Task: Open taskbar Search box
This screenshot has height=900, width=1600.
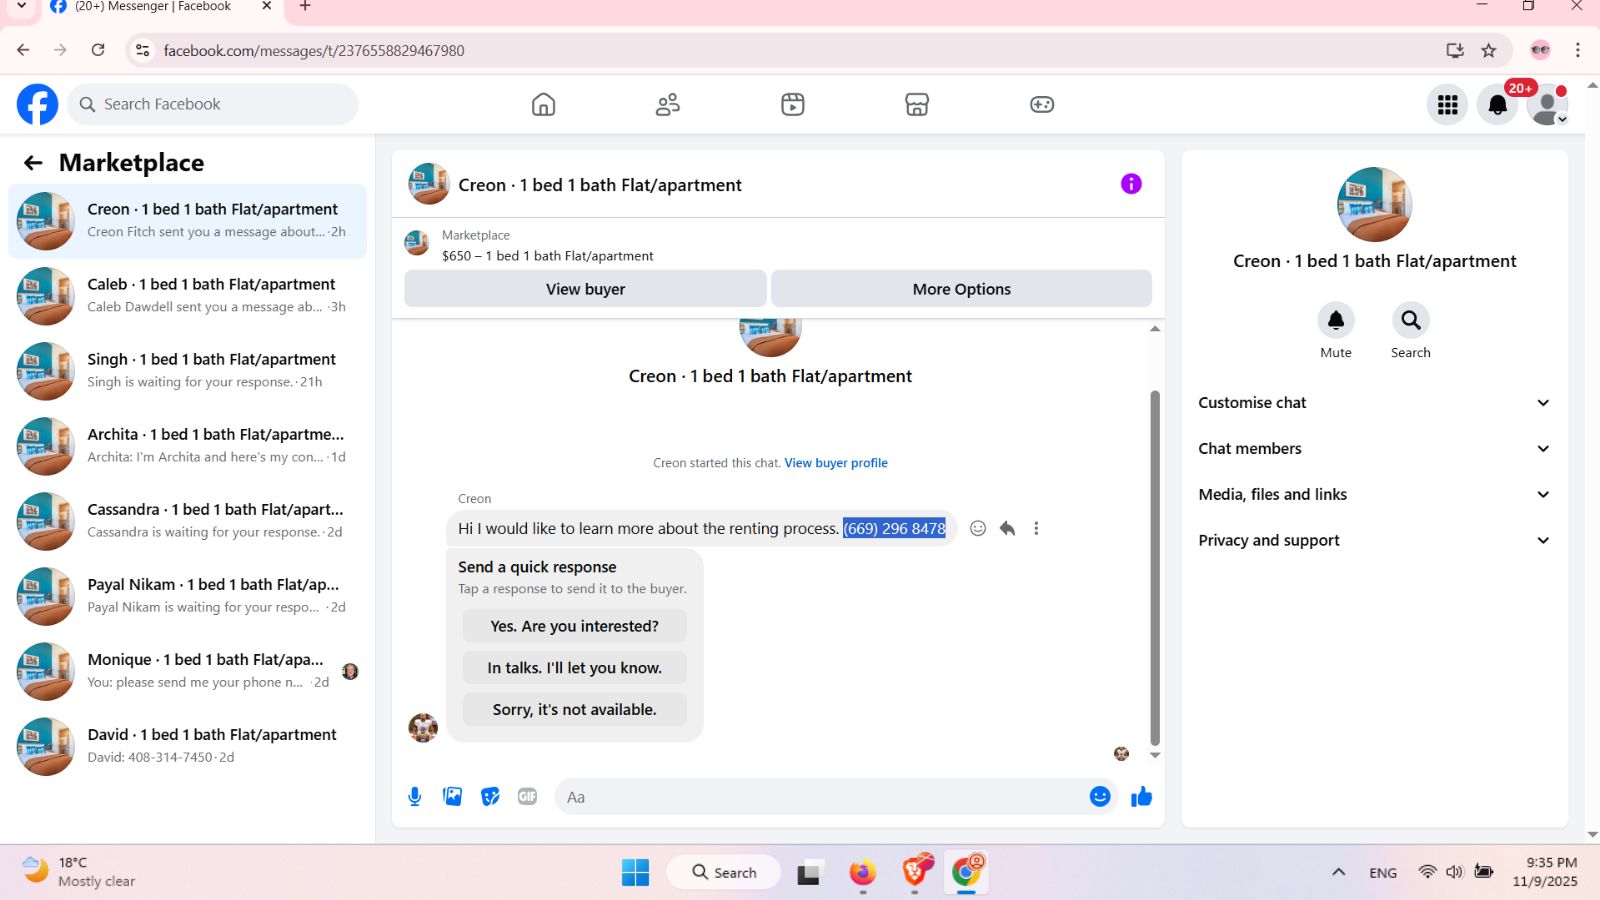Action: pos(724,873)
